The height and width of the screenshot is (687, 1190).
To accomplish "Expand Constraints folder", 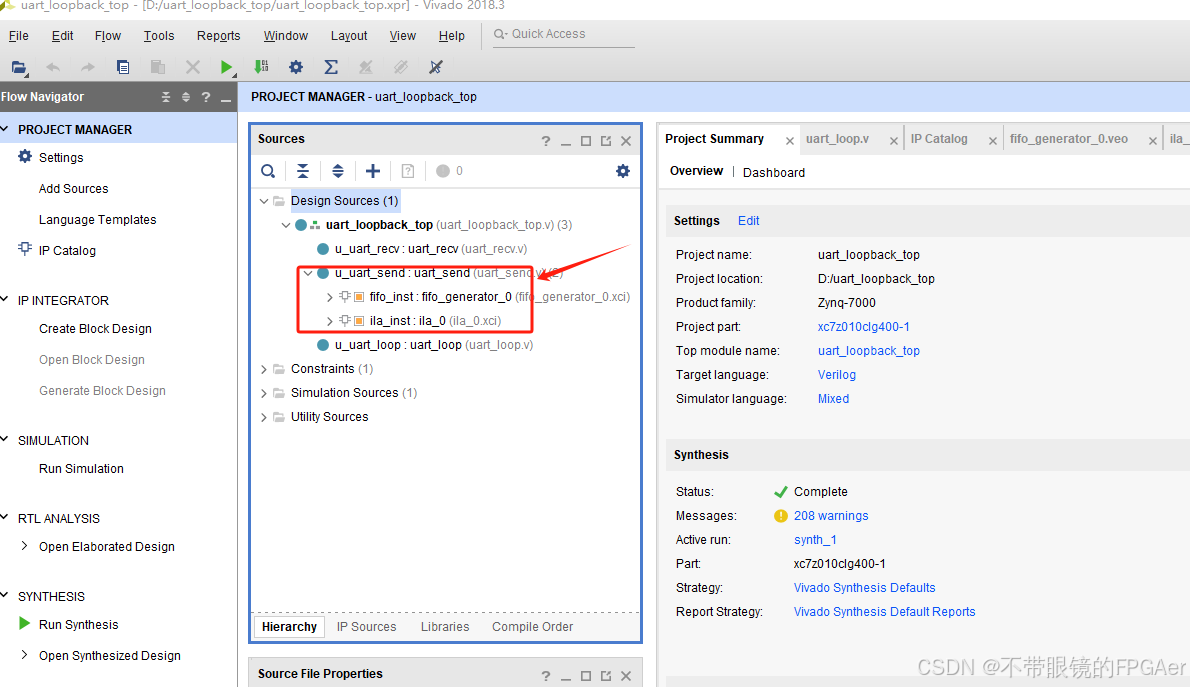I will coord(263,370).
